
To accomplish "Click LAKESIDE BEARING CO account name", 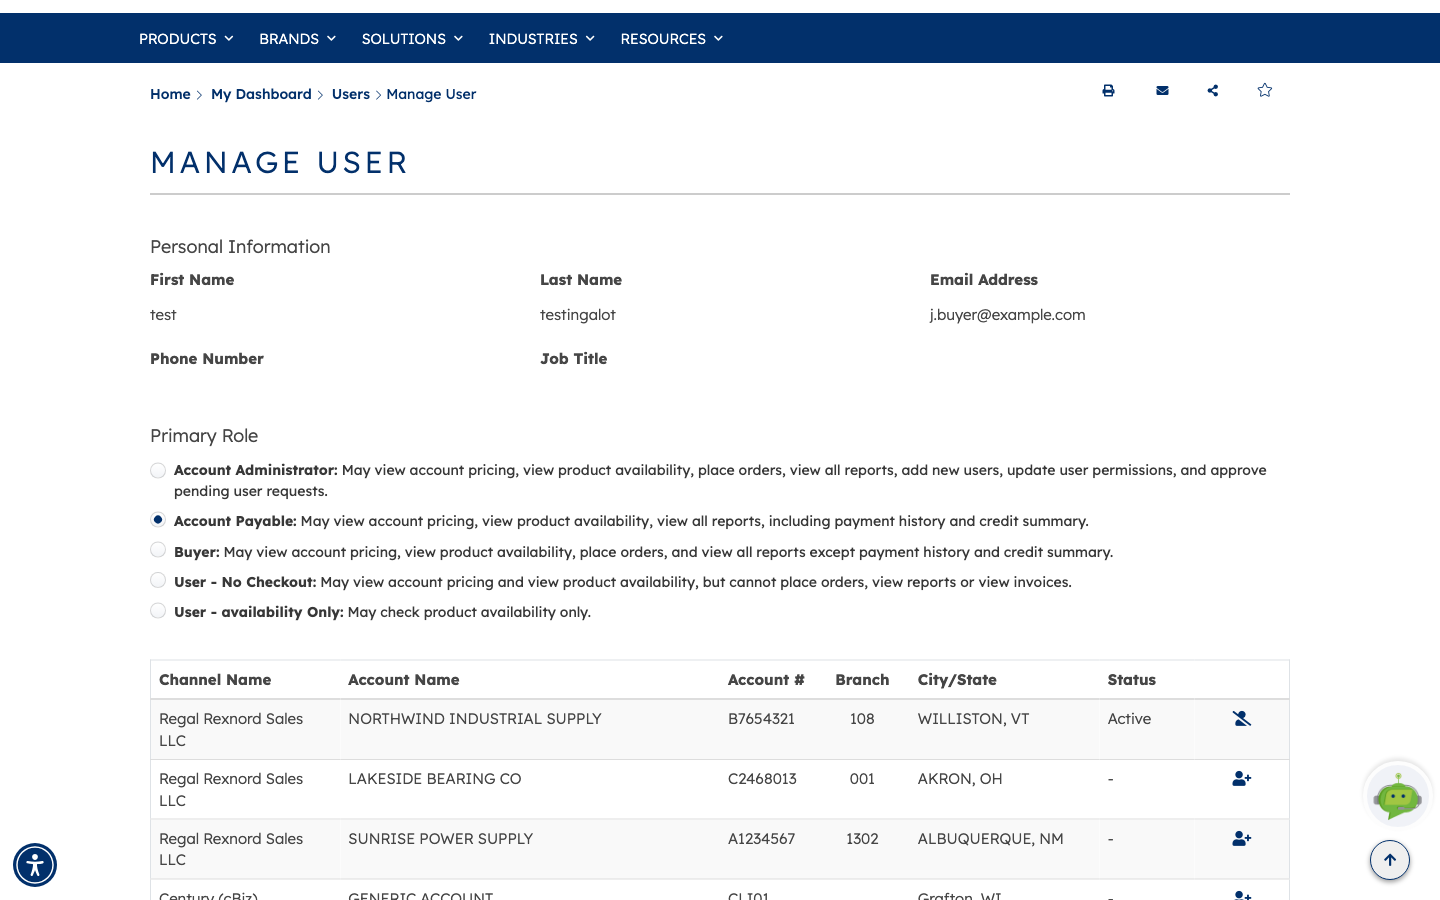I will click(435, 779).
